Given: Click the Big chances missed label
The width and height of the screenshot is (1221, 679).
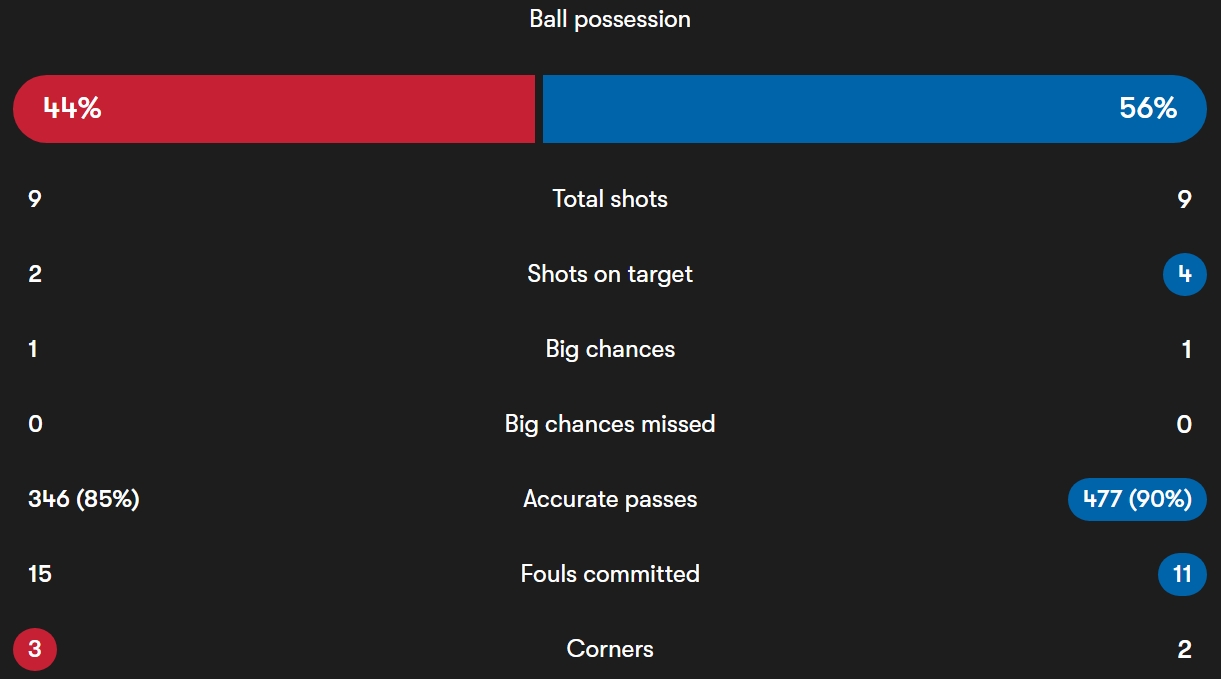Looking at the screenshot, I should click(610, 424).
